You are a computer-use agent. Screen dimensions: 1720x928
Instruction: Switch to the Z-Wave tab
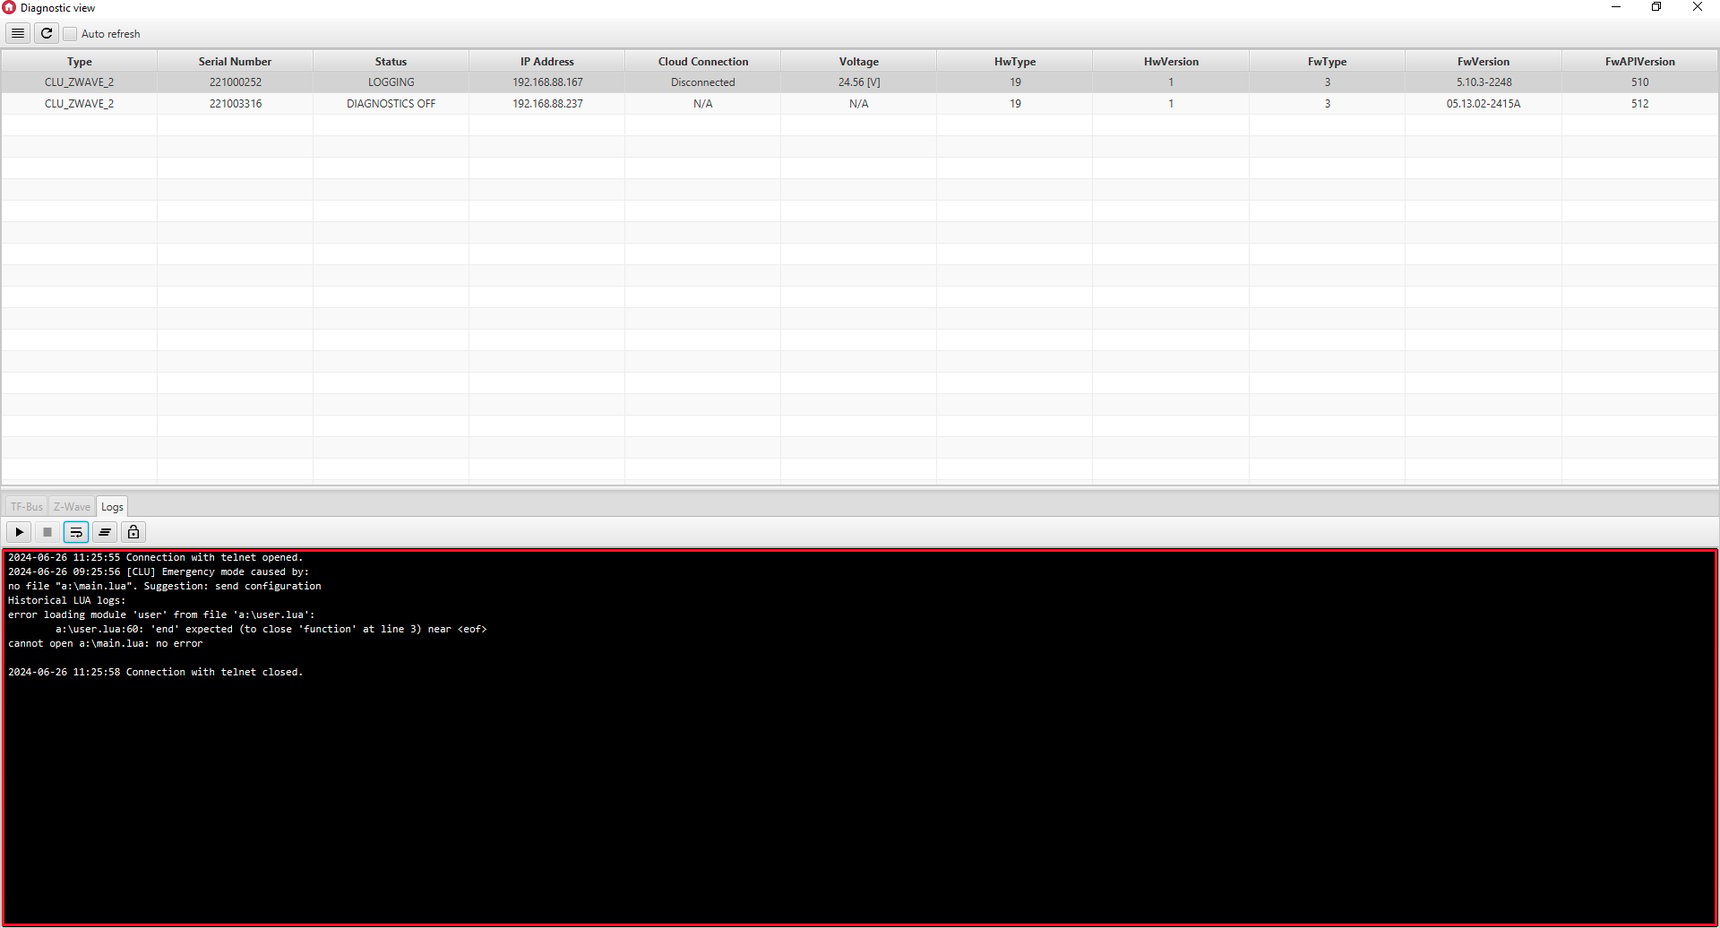[72, 507]
